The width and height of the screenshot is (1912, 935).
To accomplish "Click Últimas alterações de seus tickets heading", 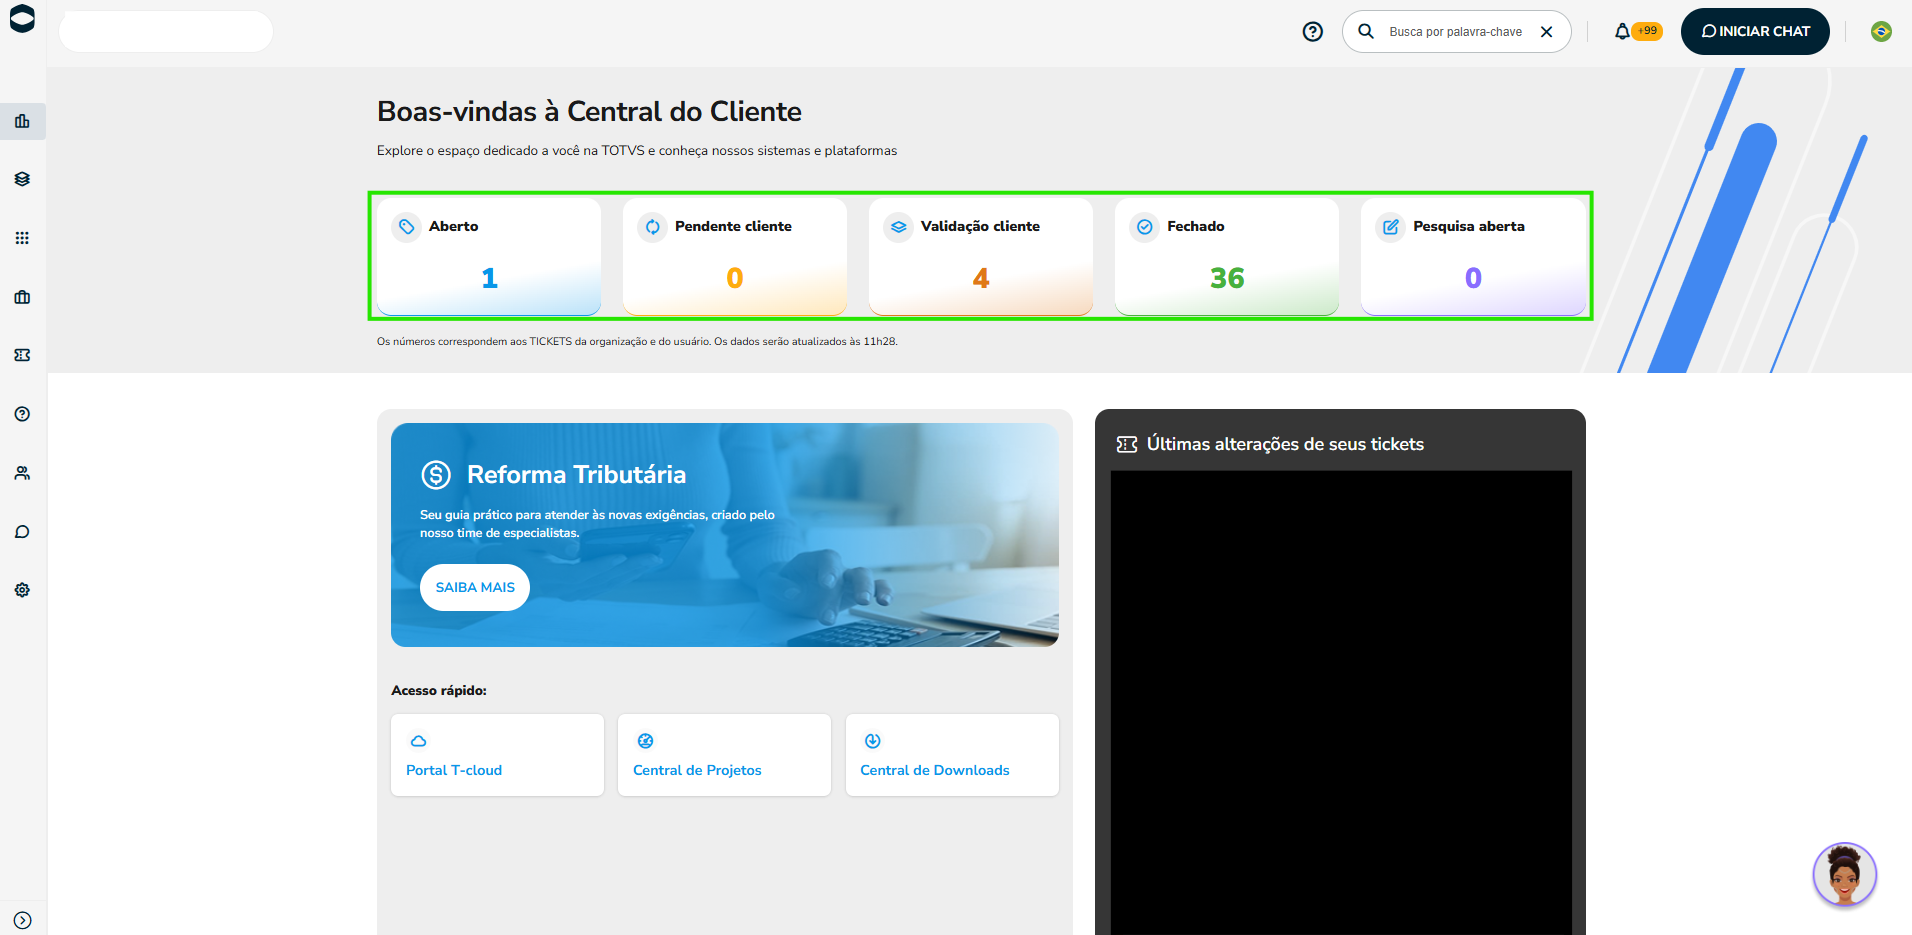I will (x=1285, y=444).
